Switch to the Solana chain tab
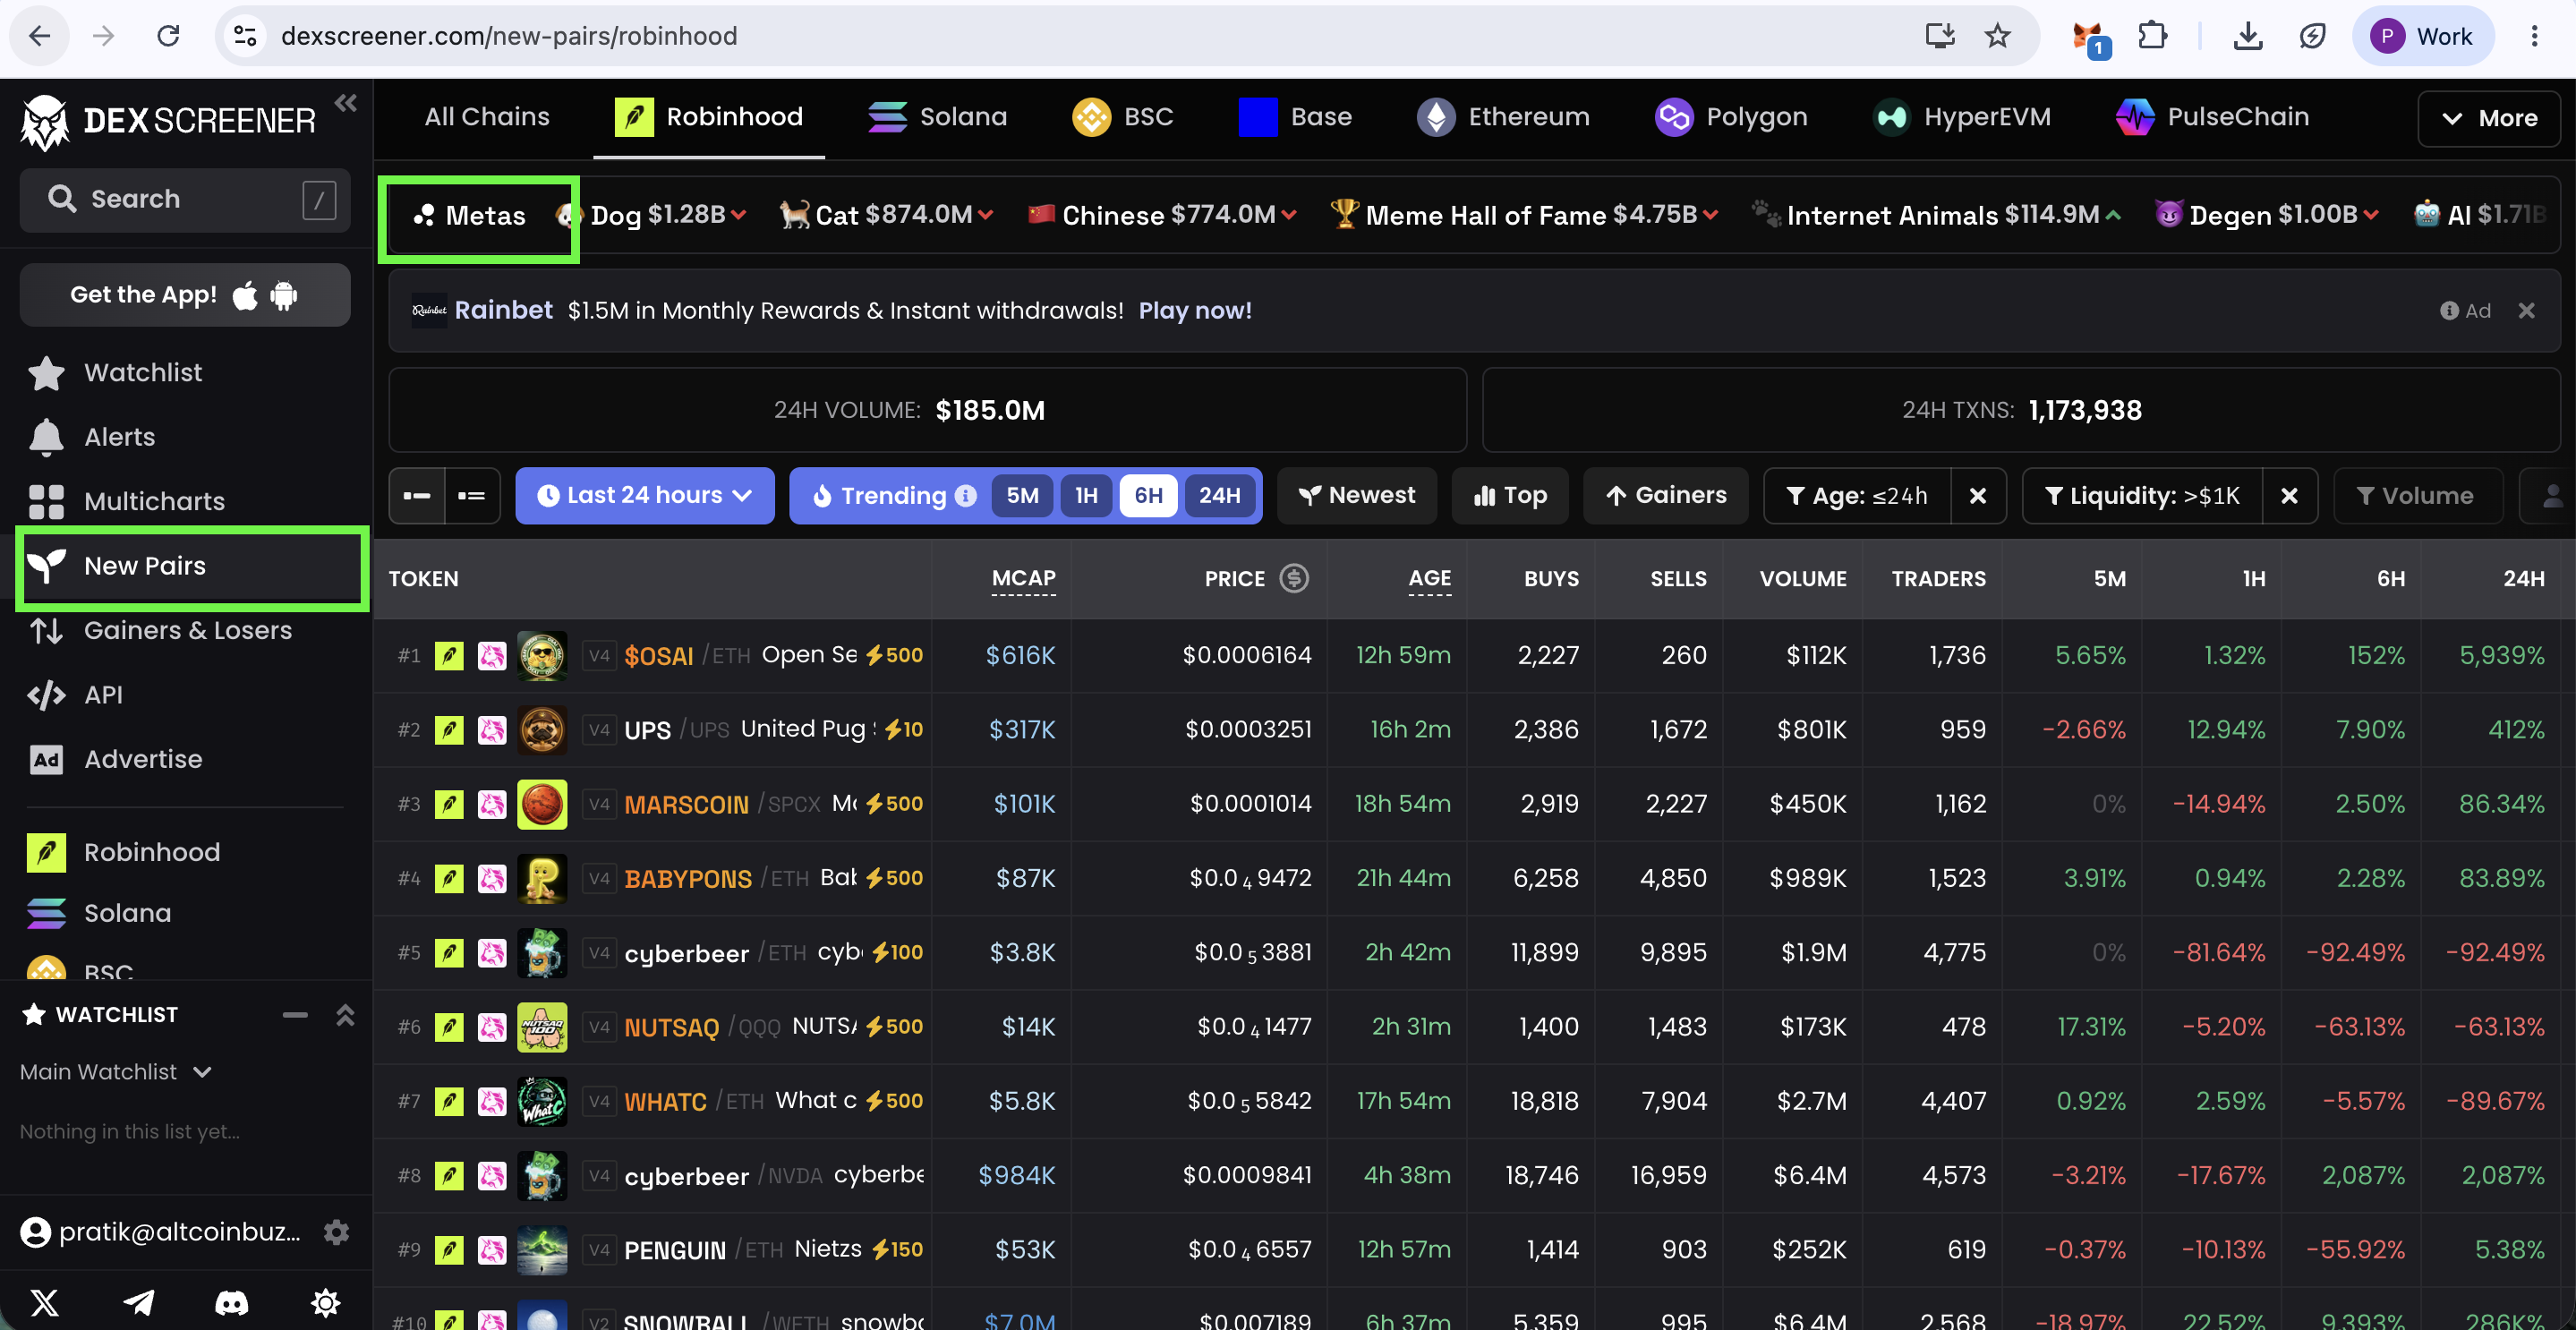Screen dimensions: 2576x1330 point(937,117)
